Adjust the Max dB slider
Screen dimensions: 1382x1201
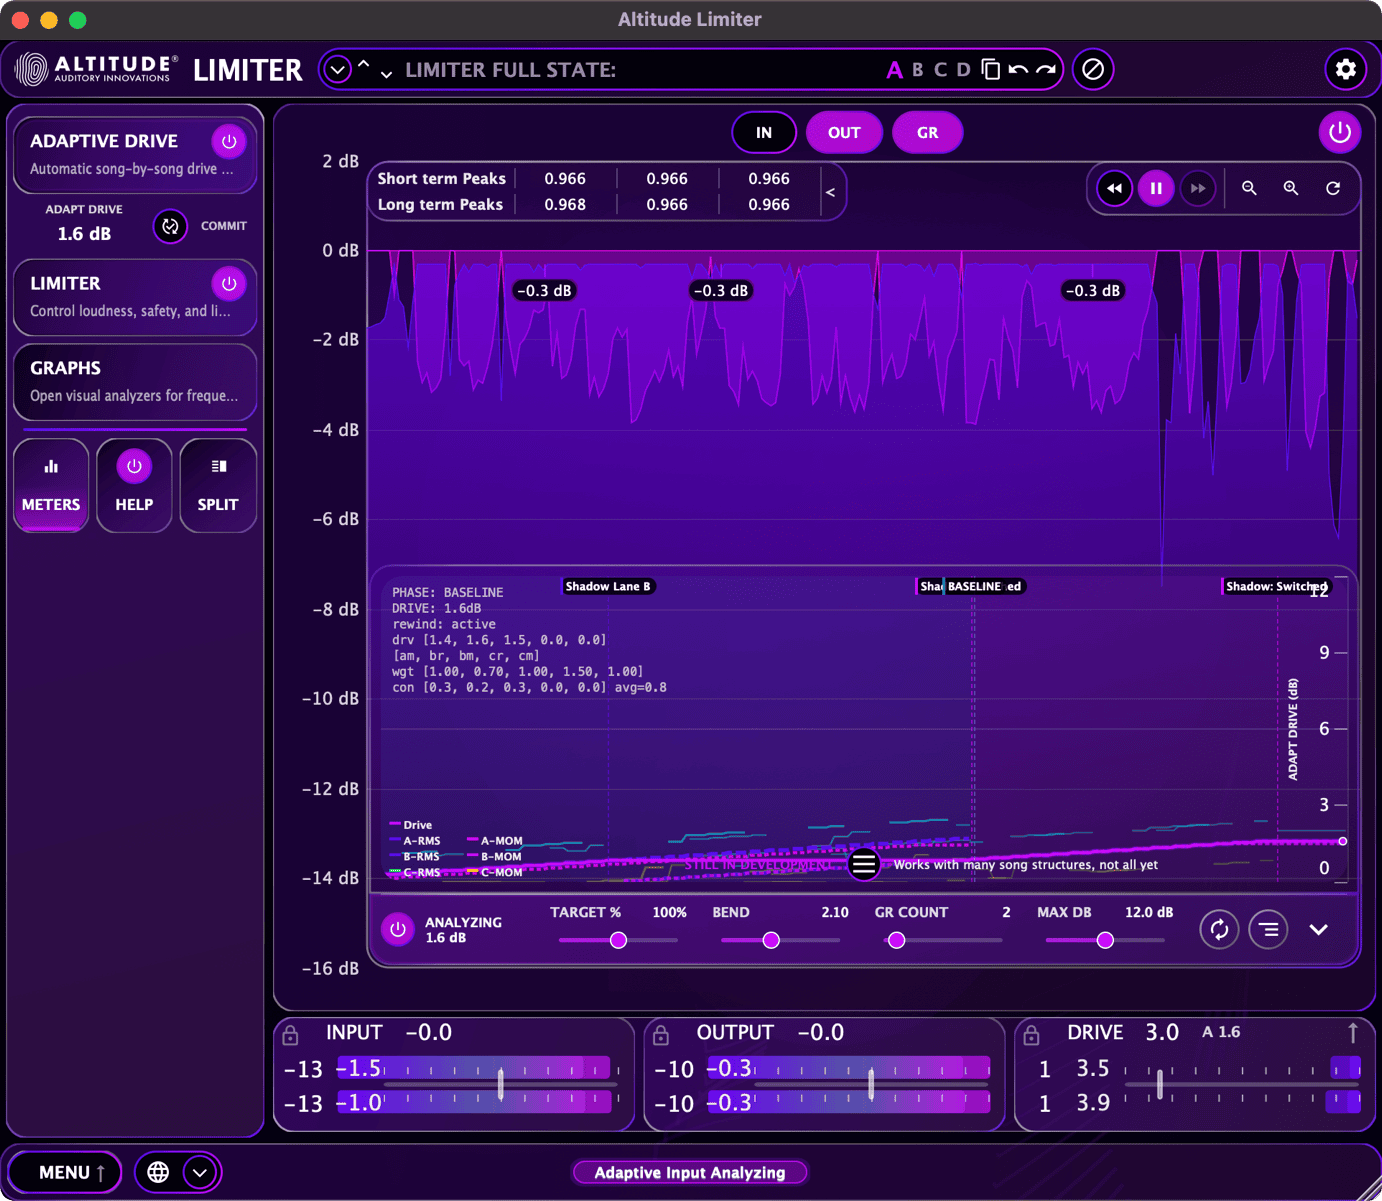[x=1105, y=940]
